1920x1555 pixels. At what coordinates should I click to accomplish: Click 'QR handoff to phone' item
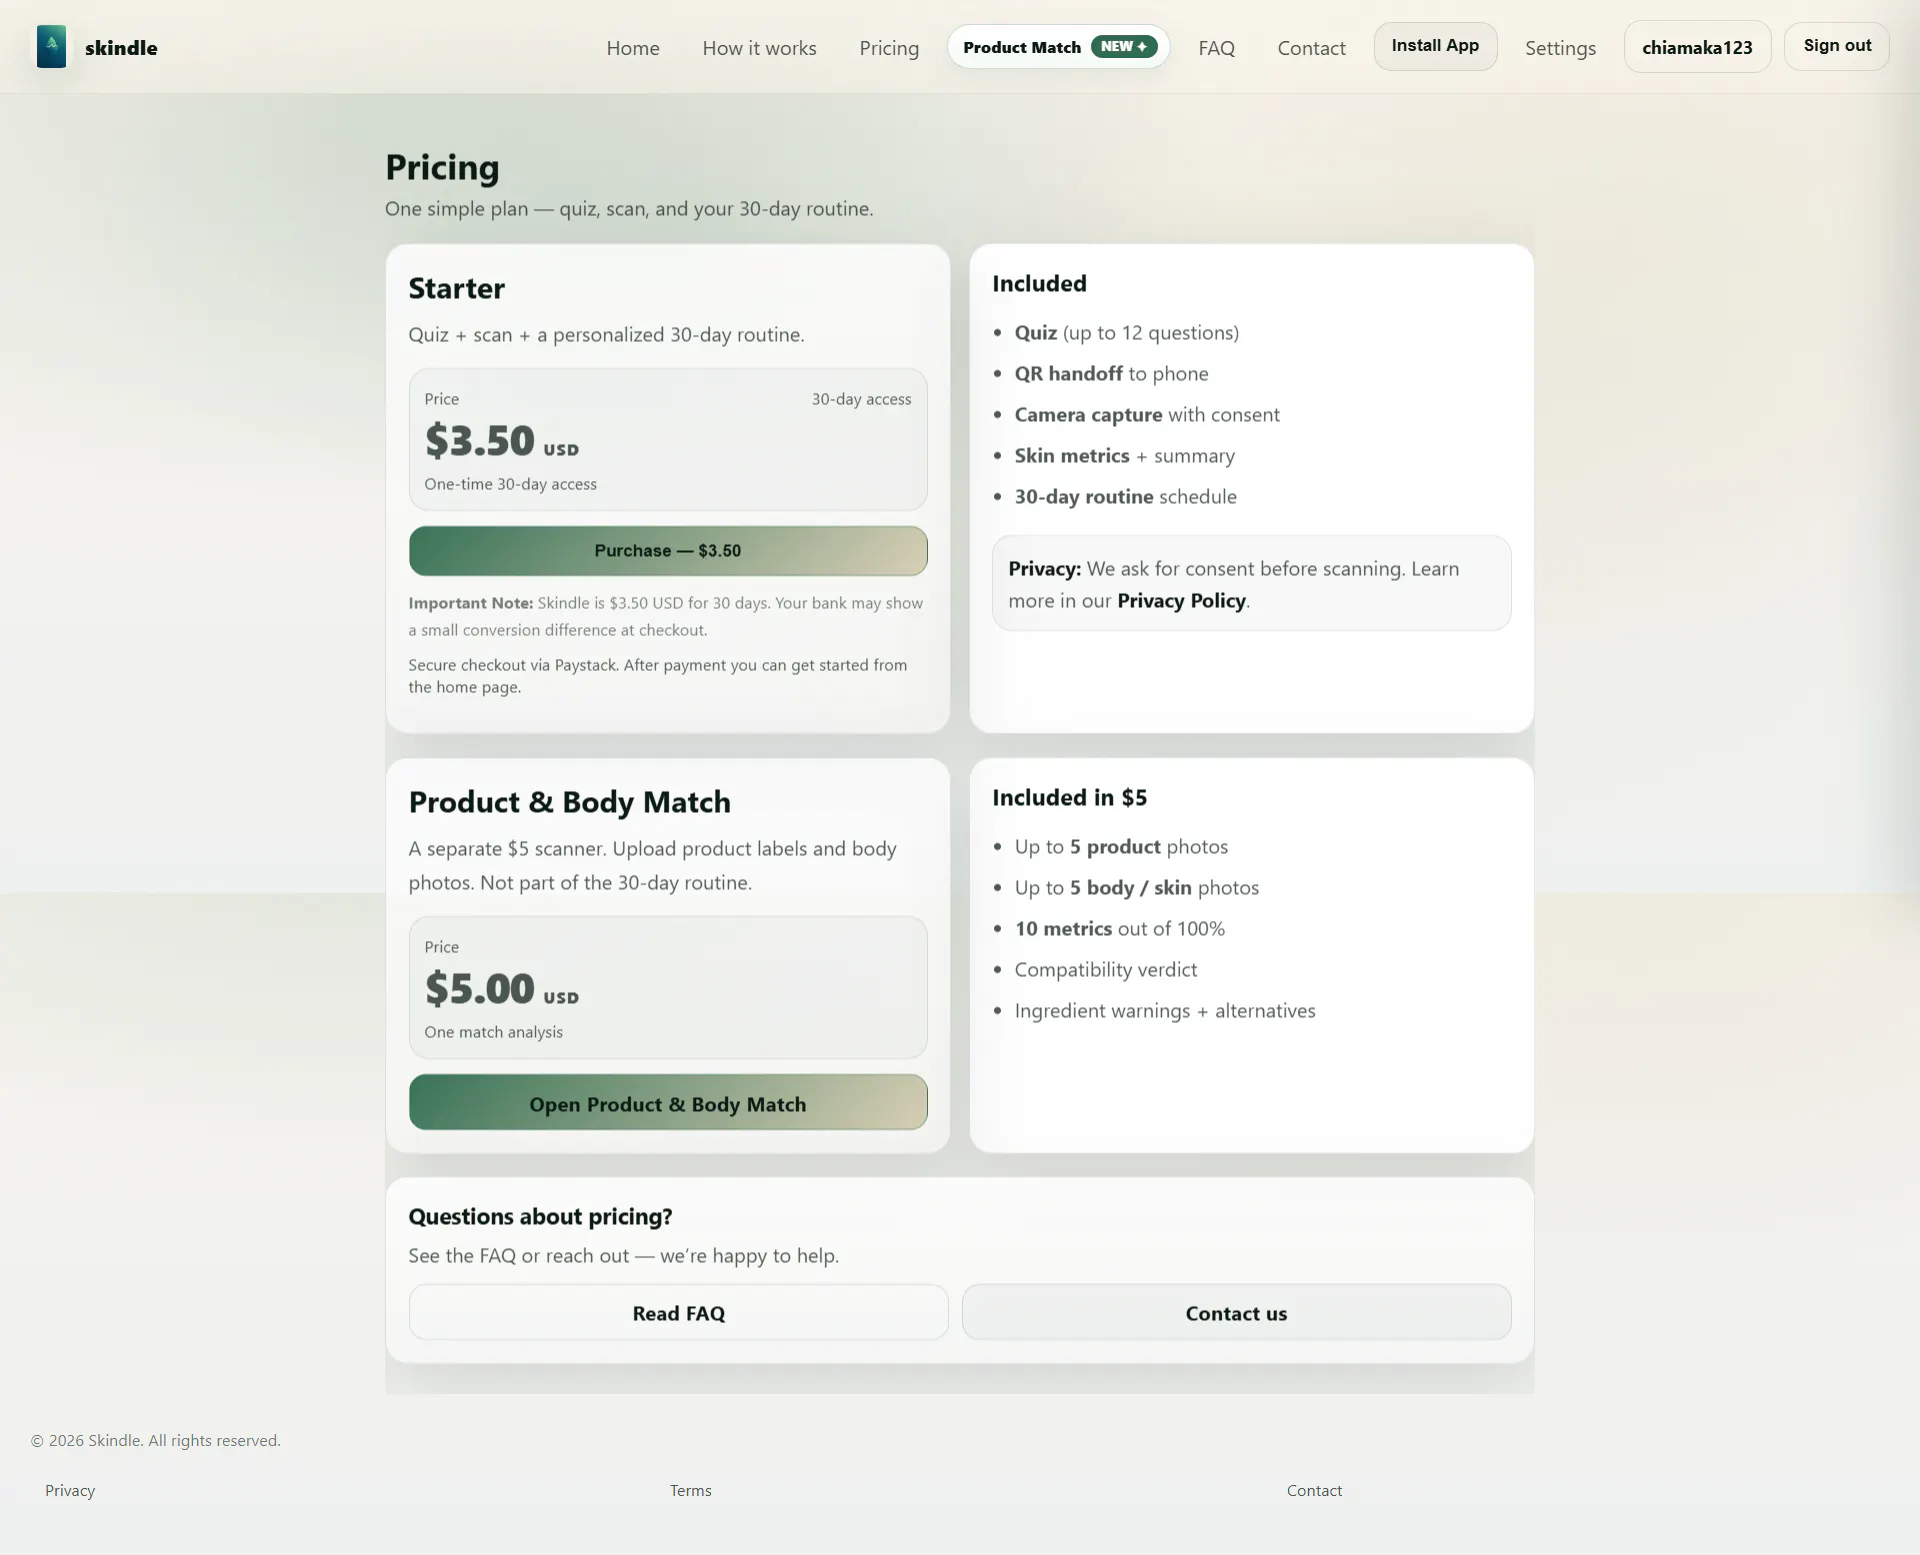tap(1111, 374)
